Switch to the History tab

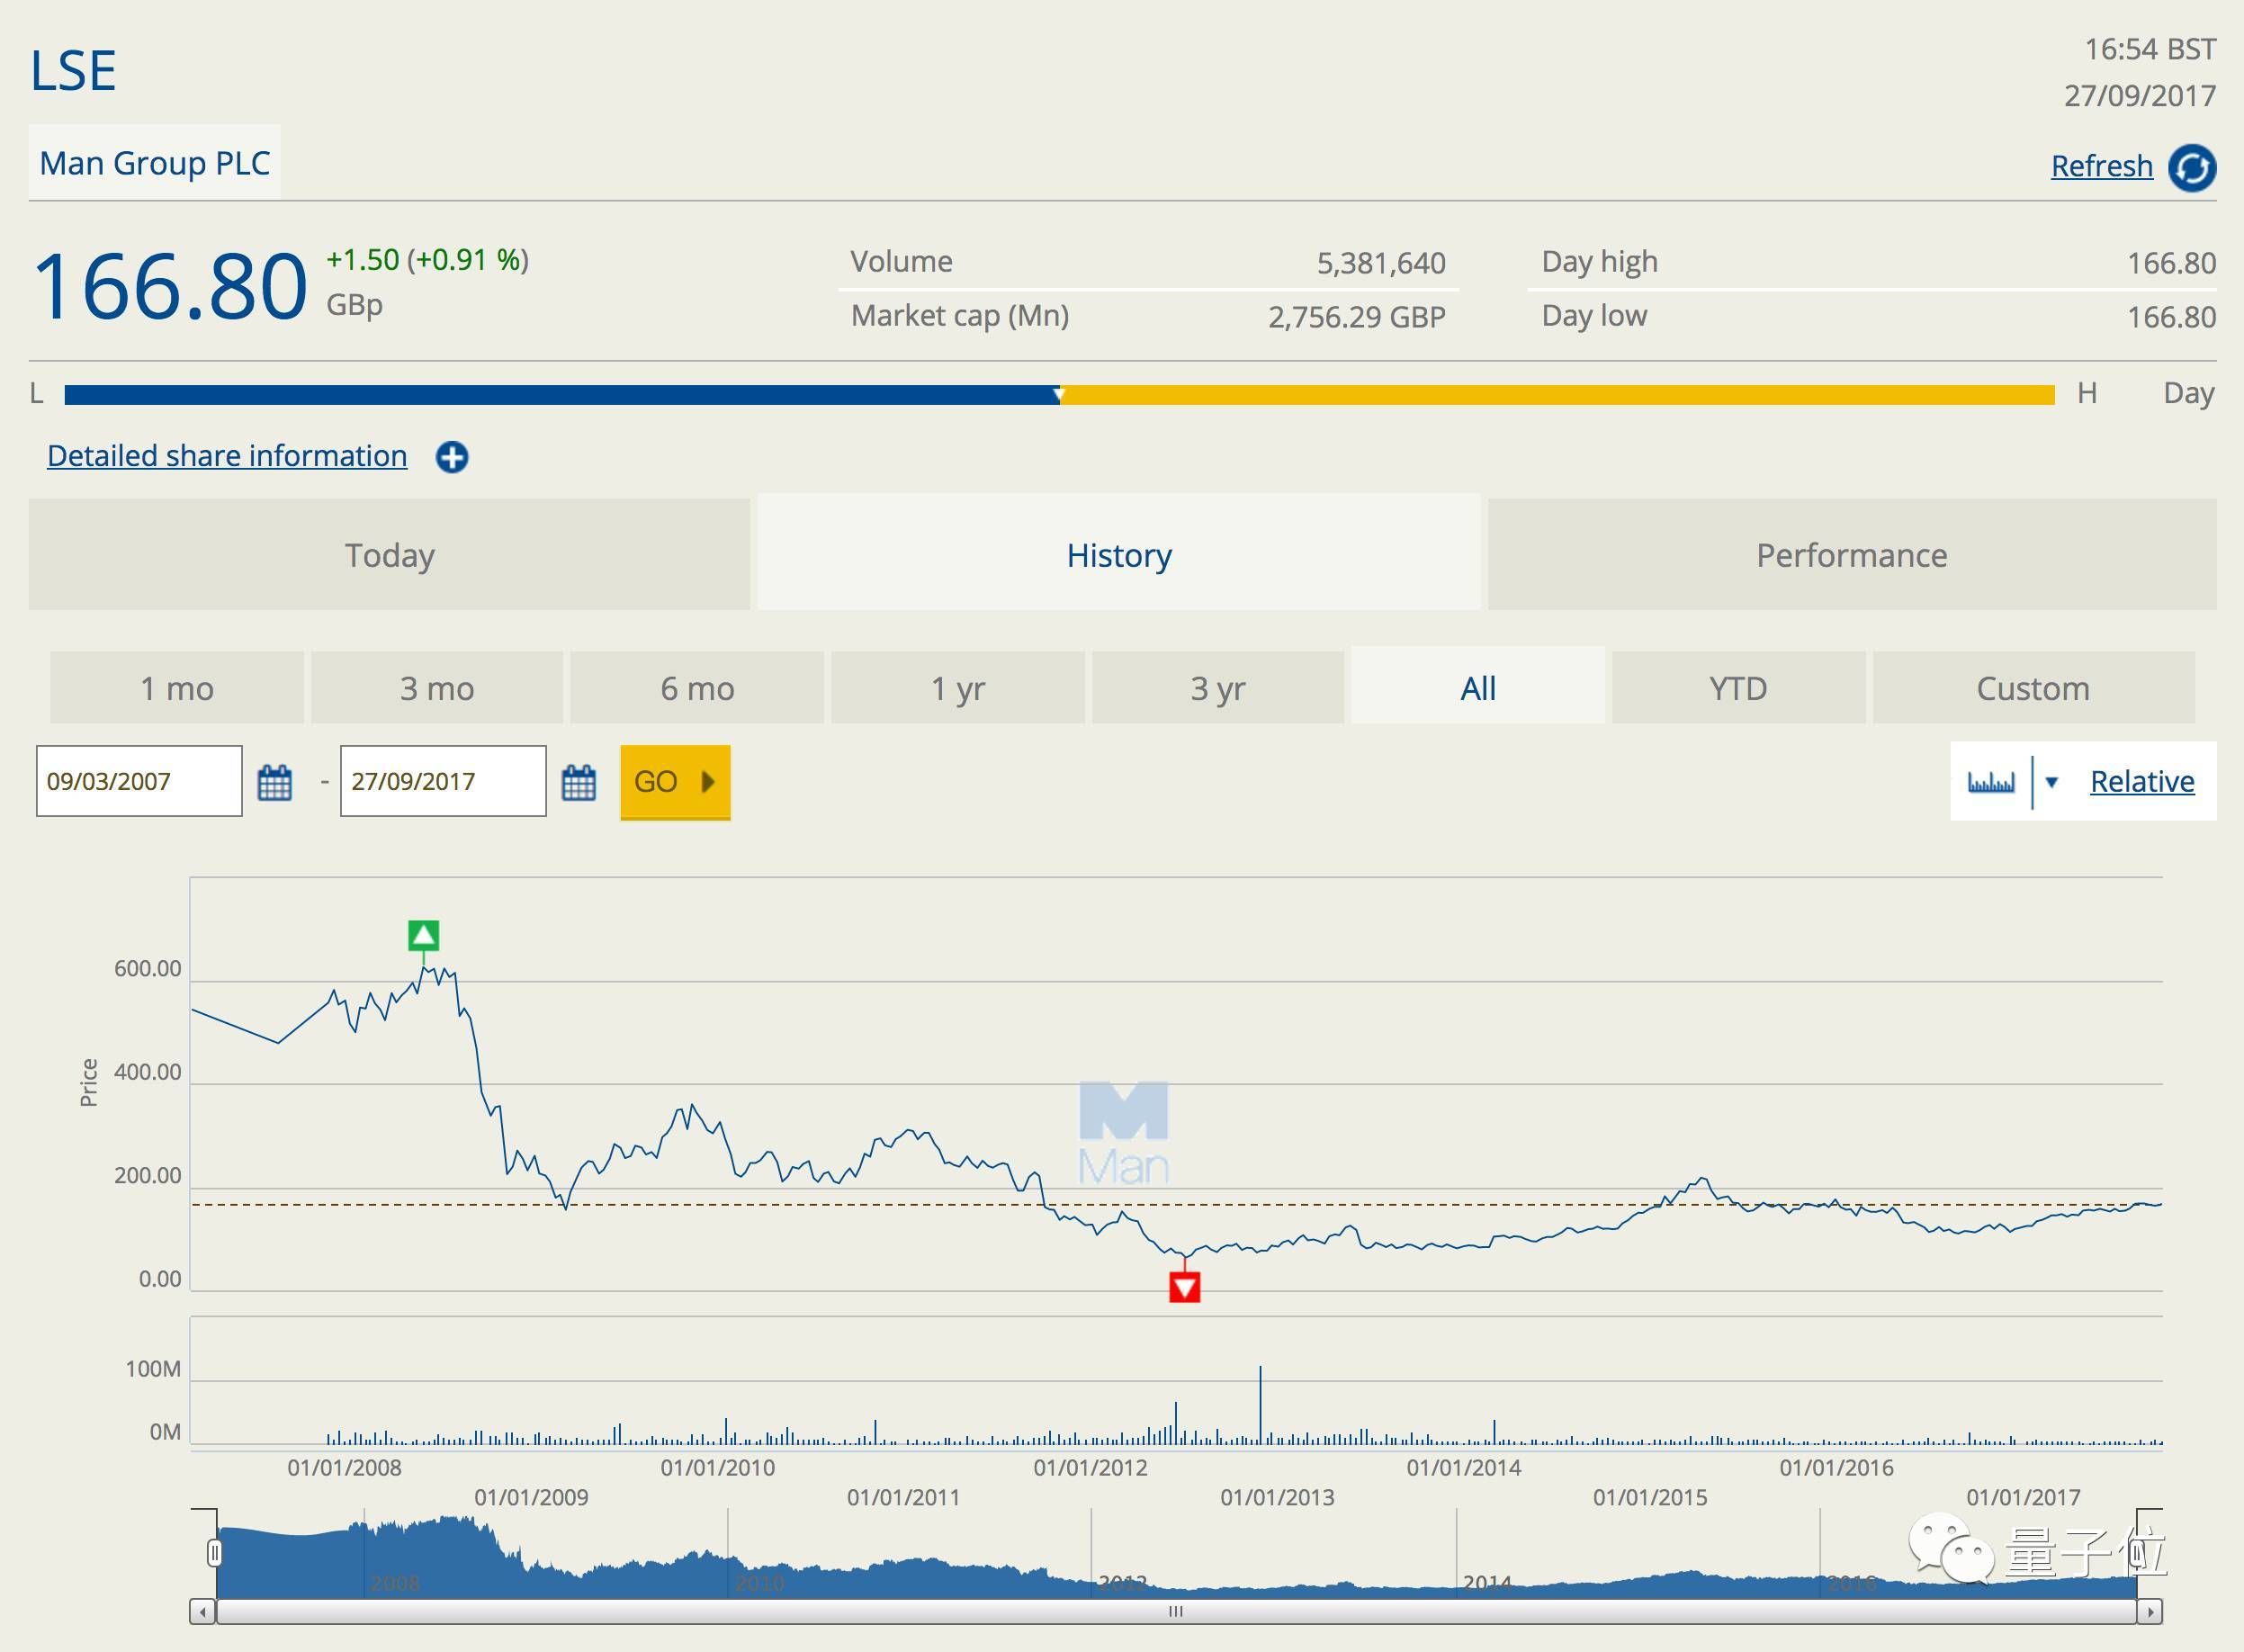click(x=1118, y=552)
